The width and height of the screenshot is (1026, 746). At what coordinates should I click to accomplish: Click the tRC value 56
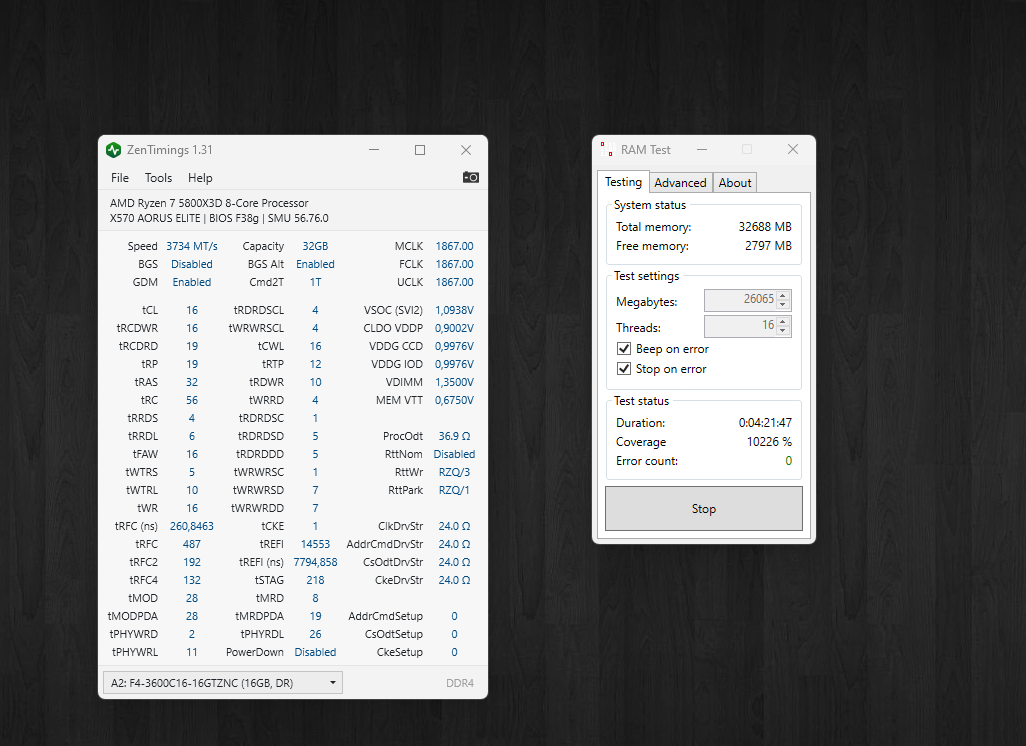coord(192,400)
